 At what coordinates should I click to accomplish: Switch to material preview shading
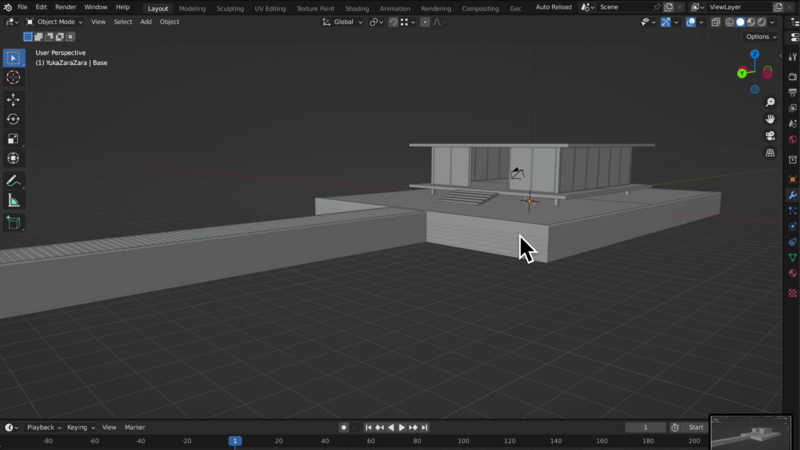751,22
